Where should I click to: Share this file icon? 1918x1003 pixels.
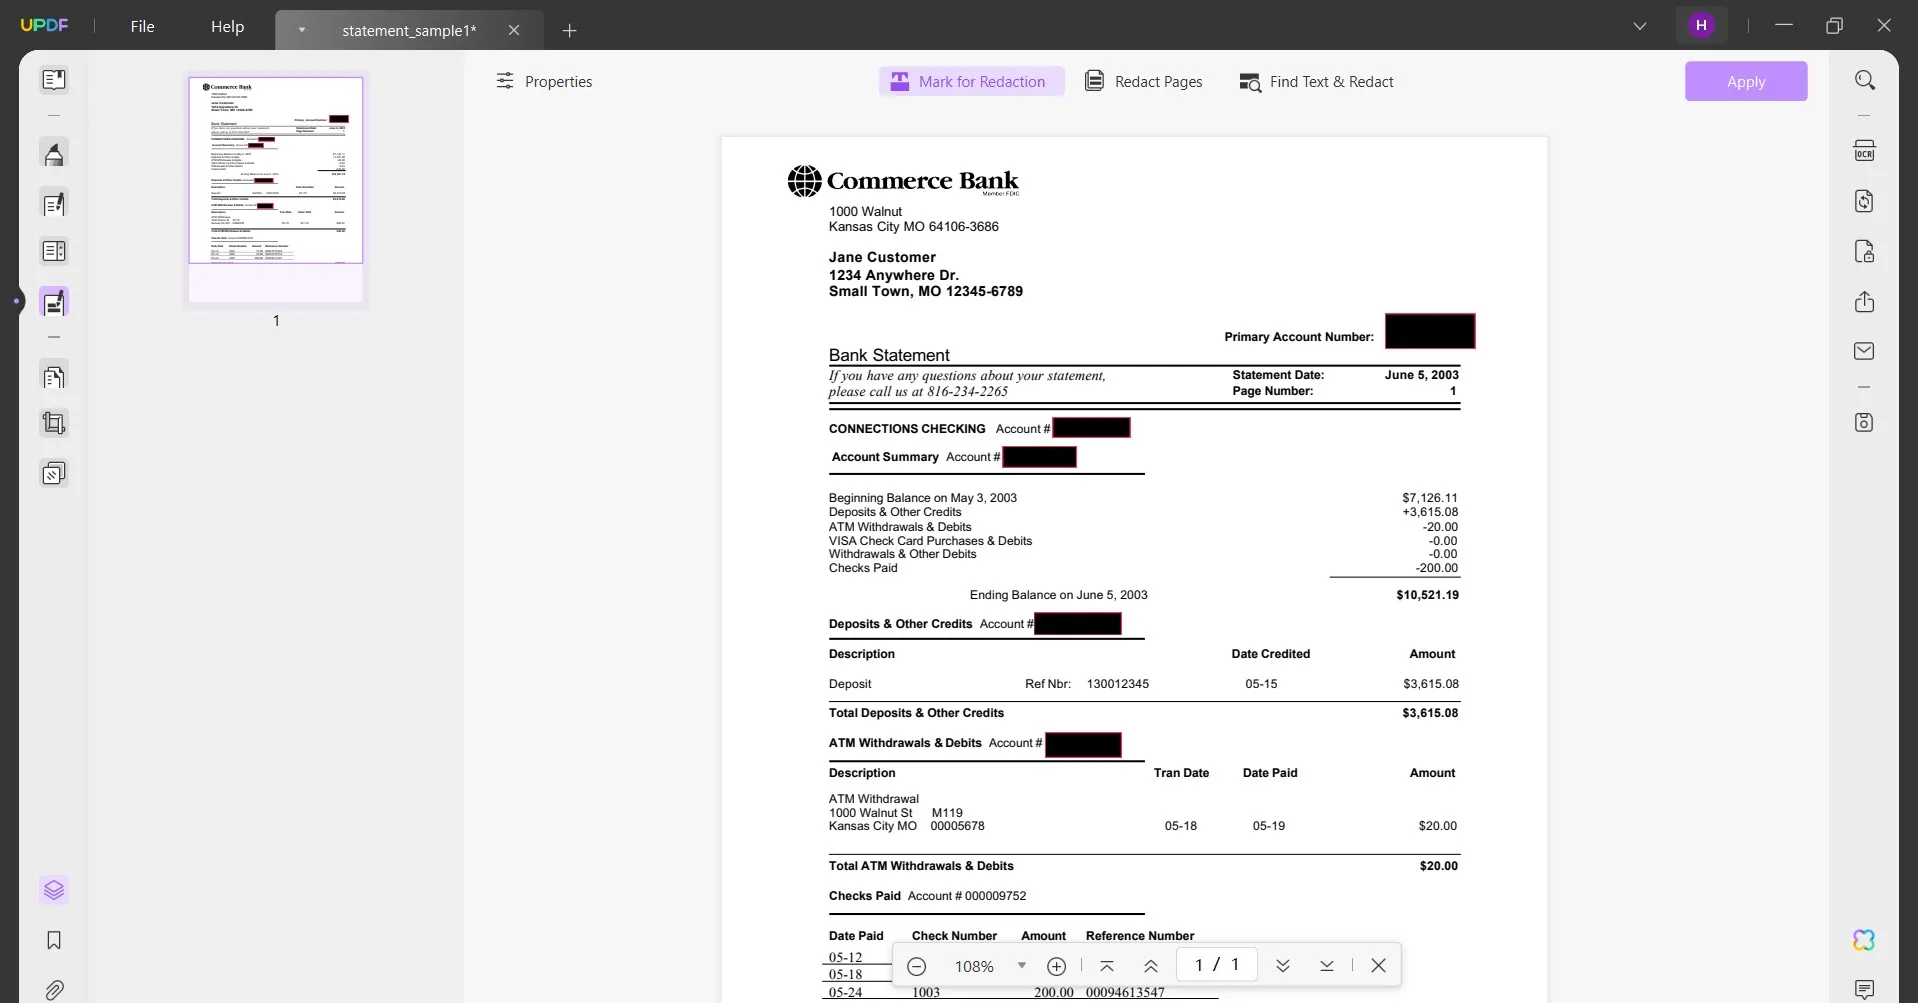coord(1864,301)
